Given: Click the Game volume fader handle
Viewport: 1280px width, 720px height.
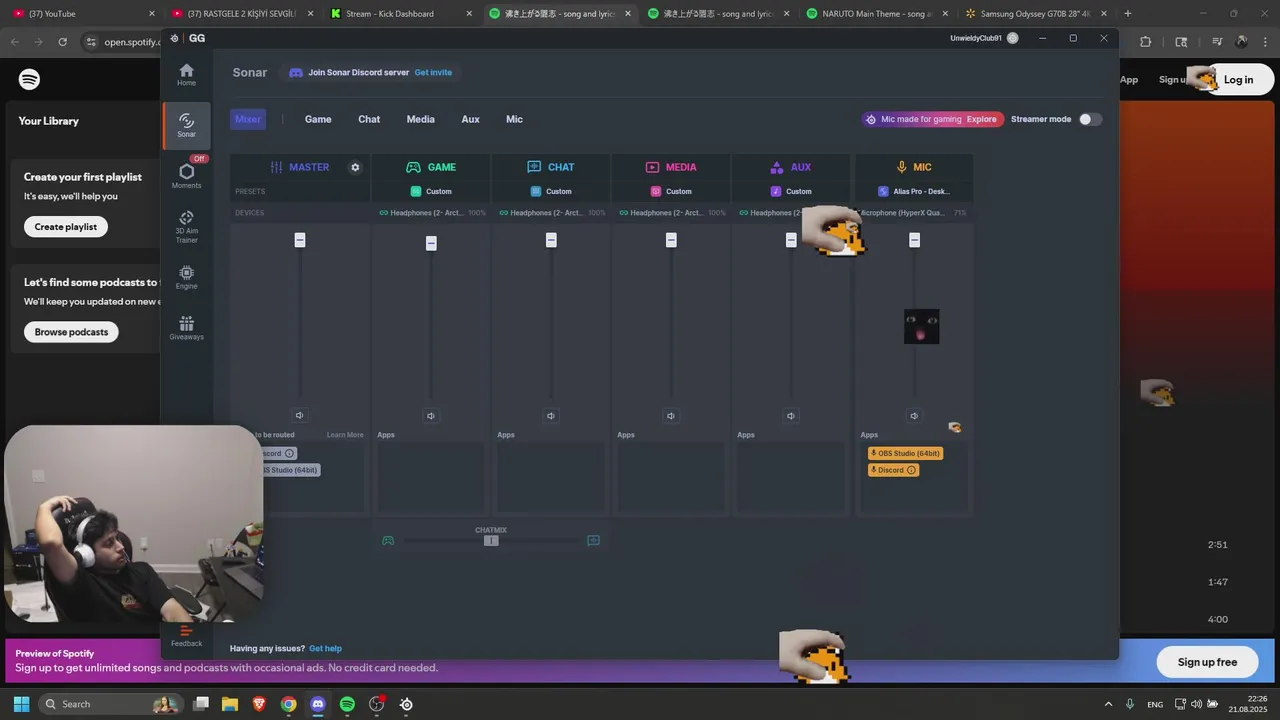Looking at the screenshot, I should pos(431,243).
